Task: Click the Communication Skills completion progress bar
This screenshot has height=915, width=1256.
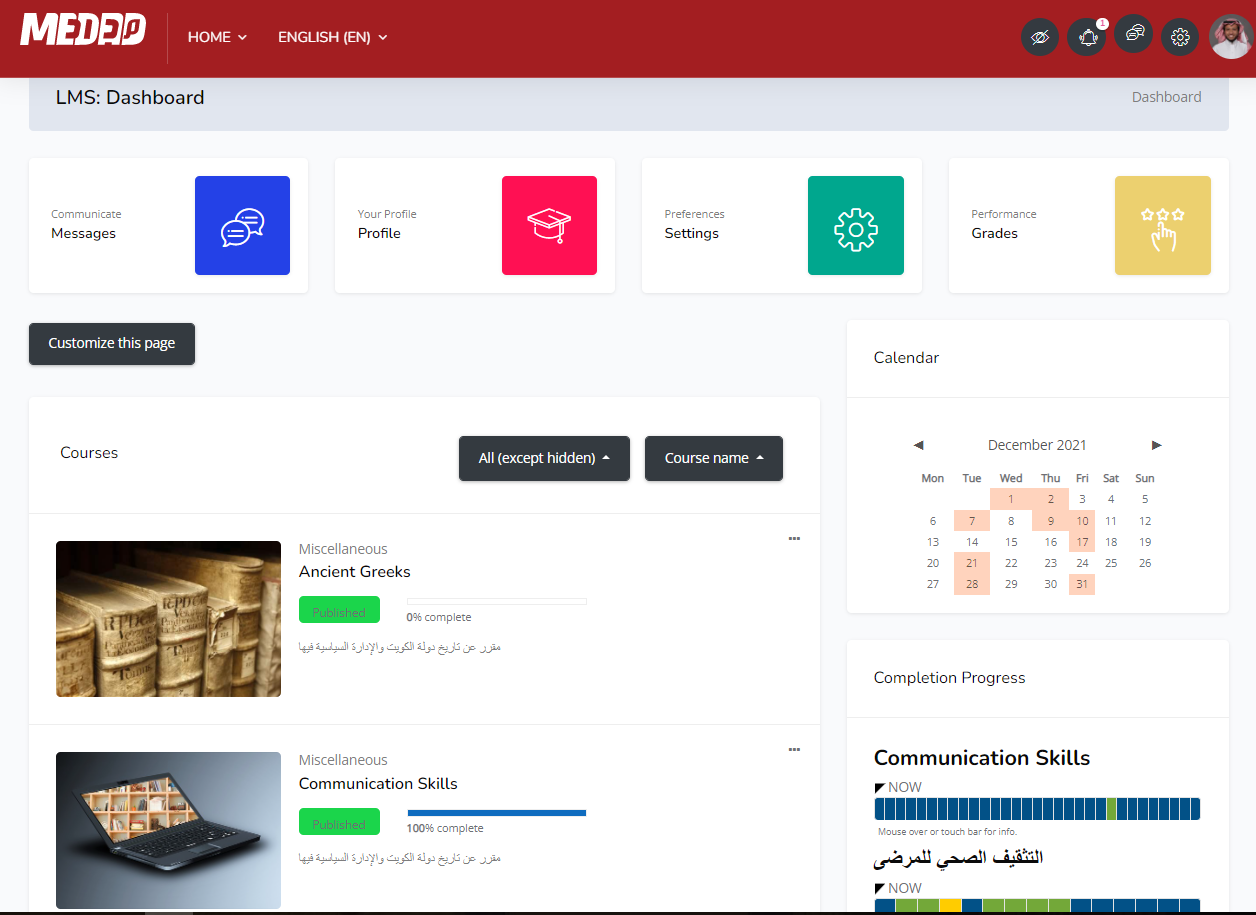Action: pos(1037,808)
